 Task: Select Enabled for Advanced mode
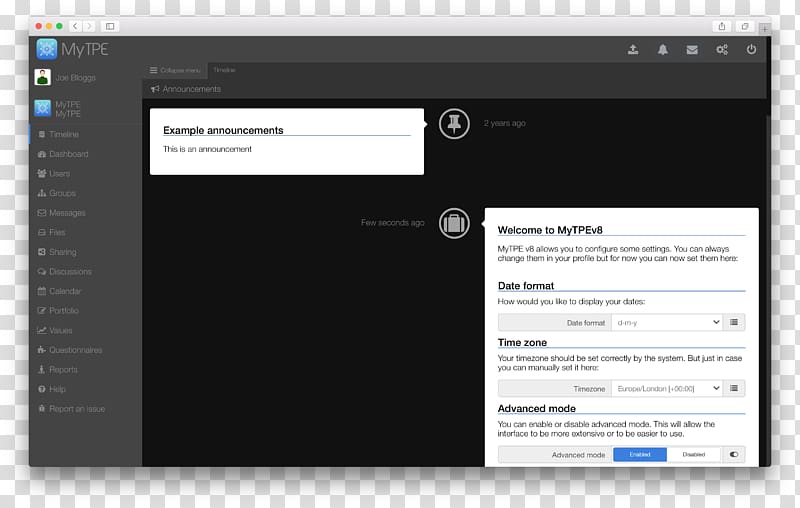click(x=640, y=454)
